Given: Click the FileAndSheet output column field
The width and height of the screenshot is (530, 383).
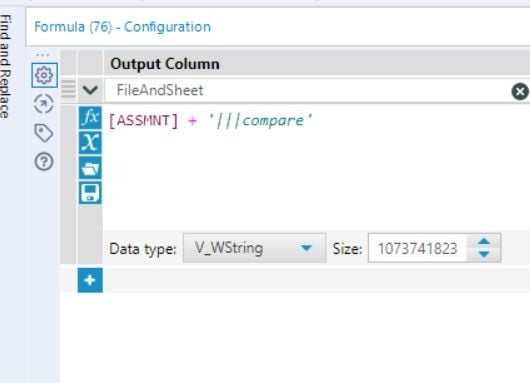Looking at the screenshot, I should click(307, 90).
